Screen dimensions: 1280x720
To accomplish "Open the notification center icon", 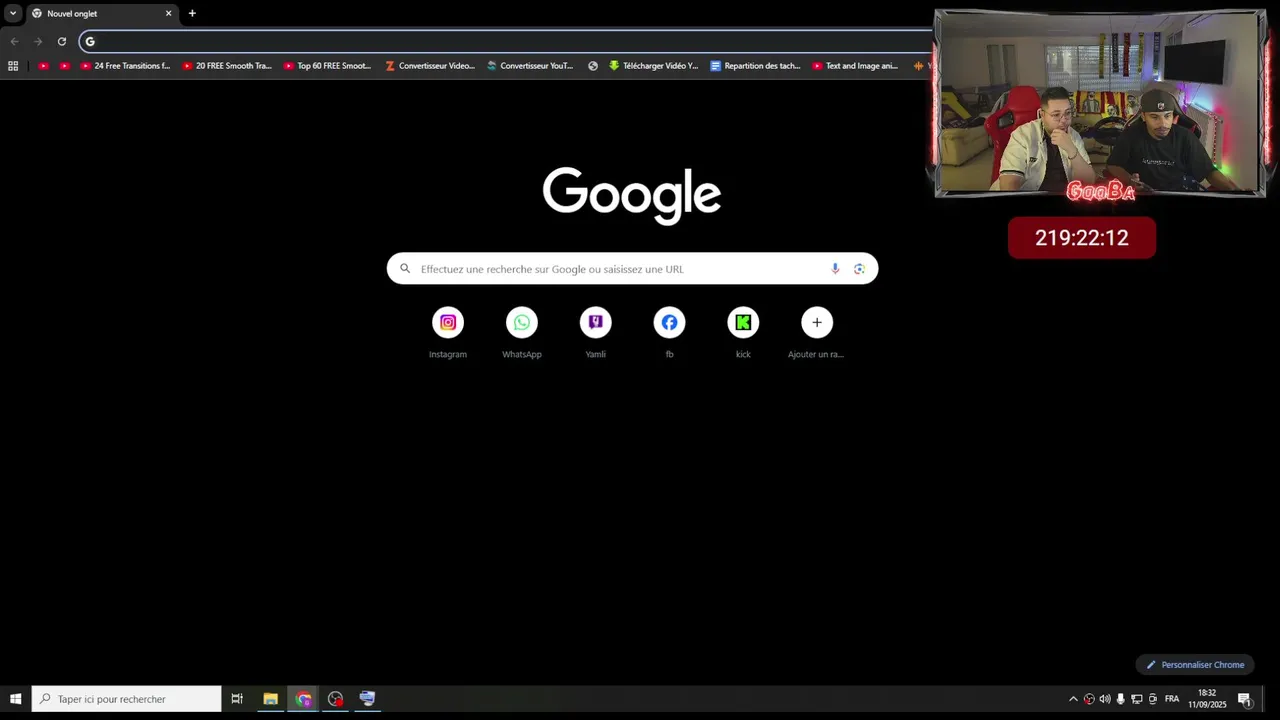I will click(x=1245, y=699).
